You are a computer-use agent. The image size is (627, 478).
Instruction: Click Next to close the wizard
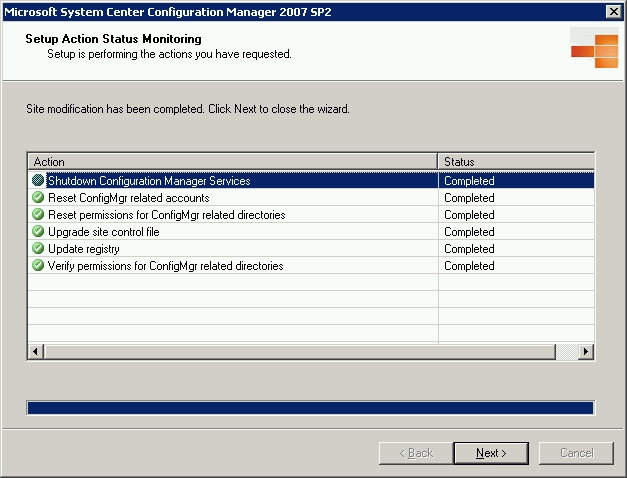(491, 453)
